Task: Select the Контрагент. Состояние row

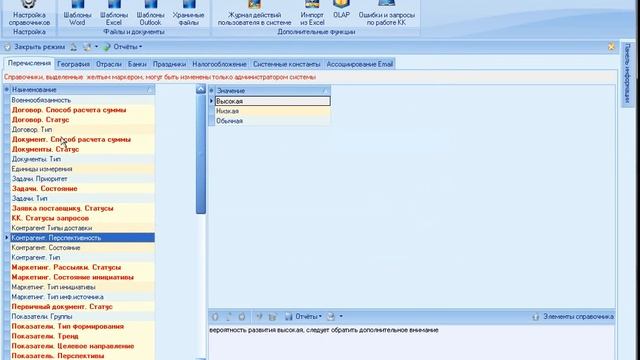Action: tap(82, 247)
